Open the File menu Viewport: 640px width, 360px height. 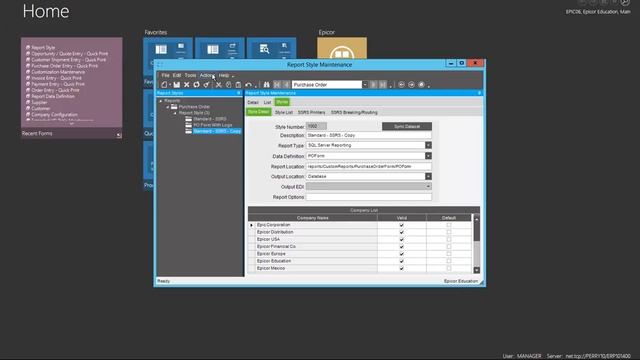165,76
